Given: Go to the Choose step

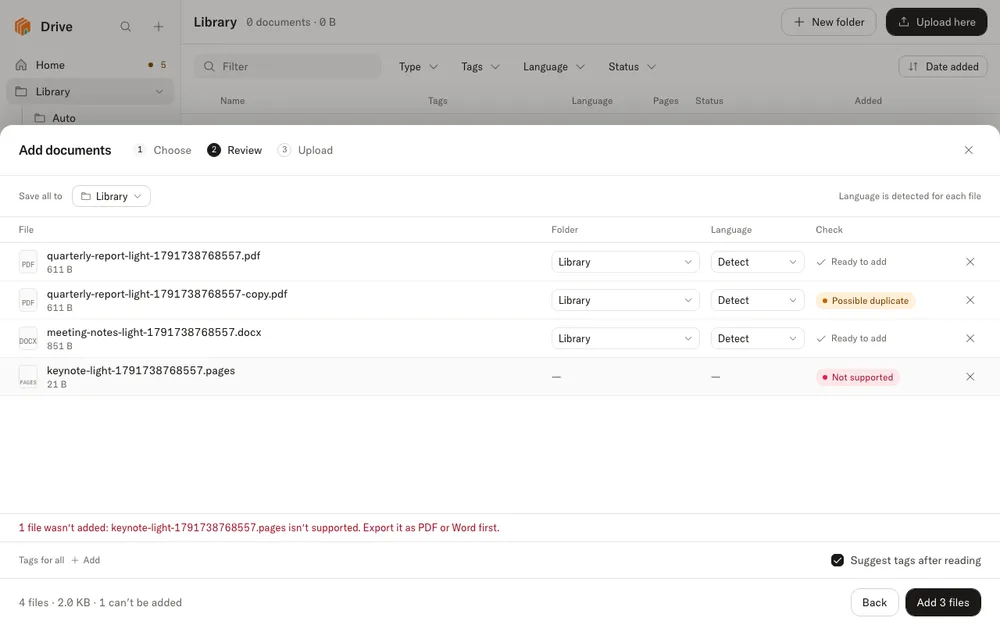Looking at the screenshot, I should pyautogui.click(x=163, y=150).
